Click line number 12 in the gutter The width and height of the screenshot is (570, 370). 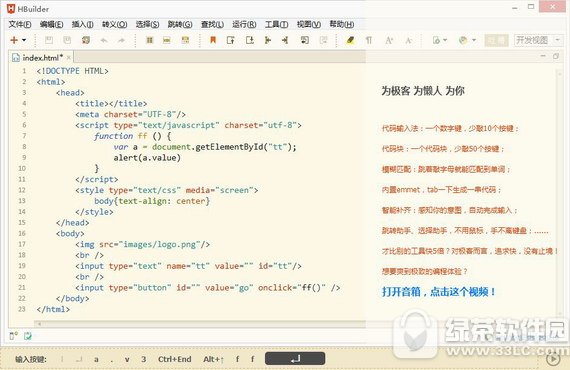tap(22, 190)
